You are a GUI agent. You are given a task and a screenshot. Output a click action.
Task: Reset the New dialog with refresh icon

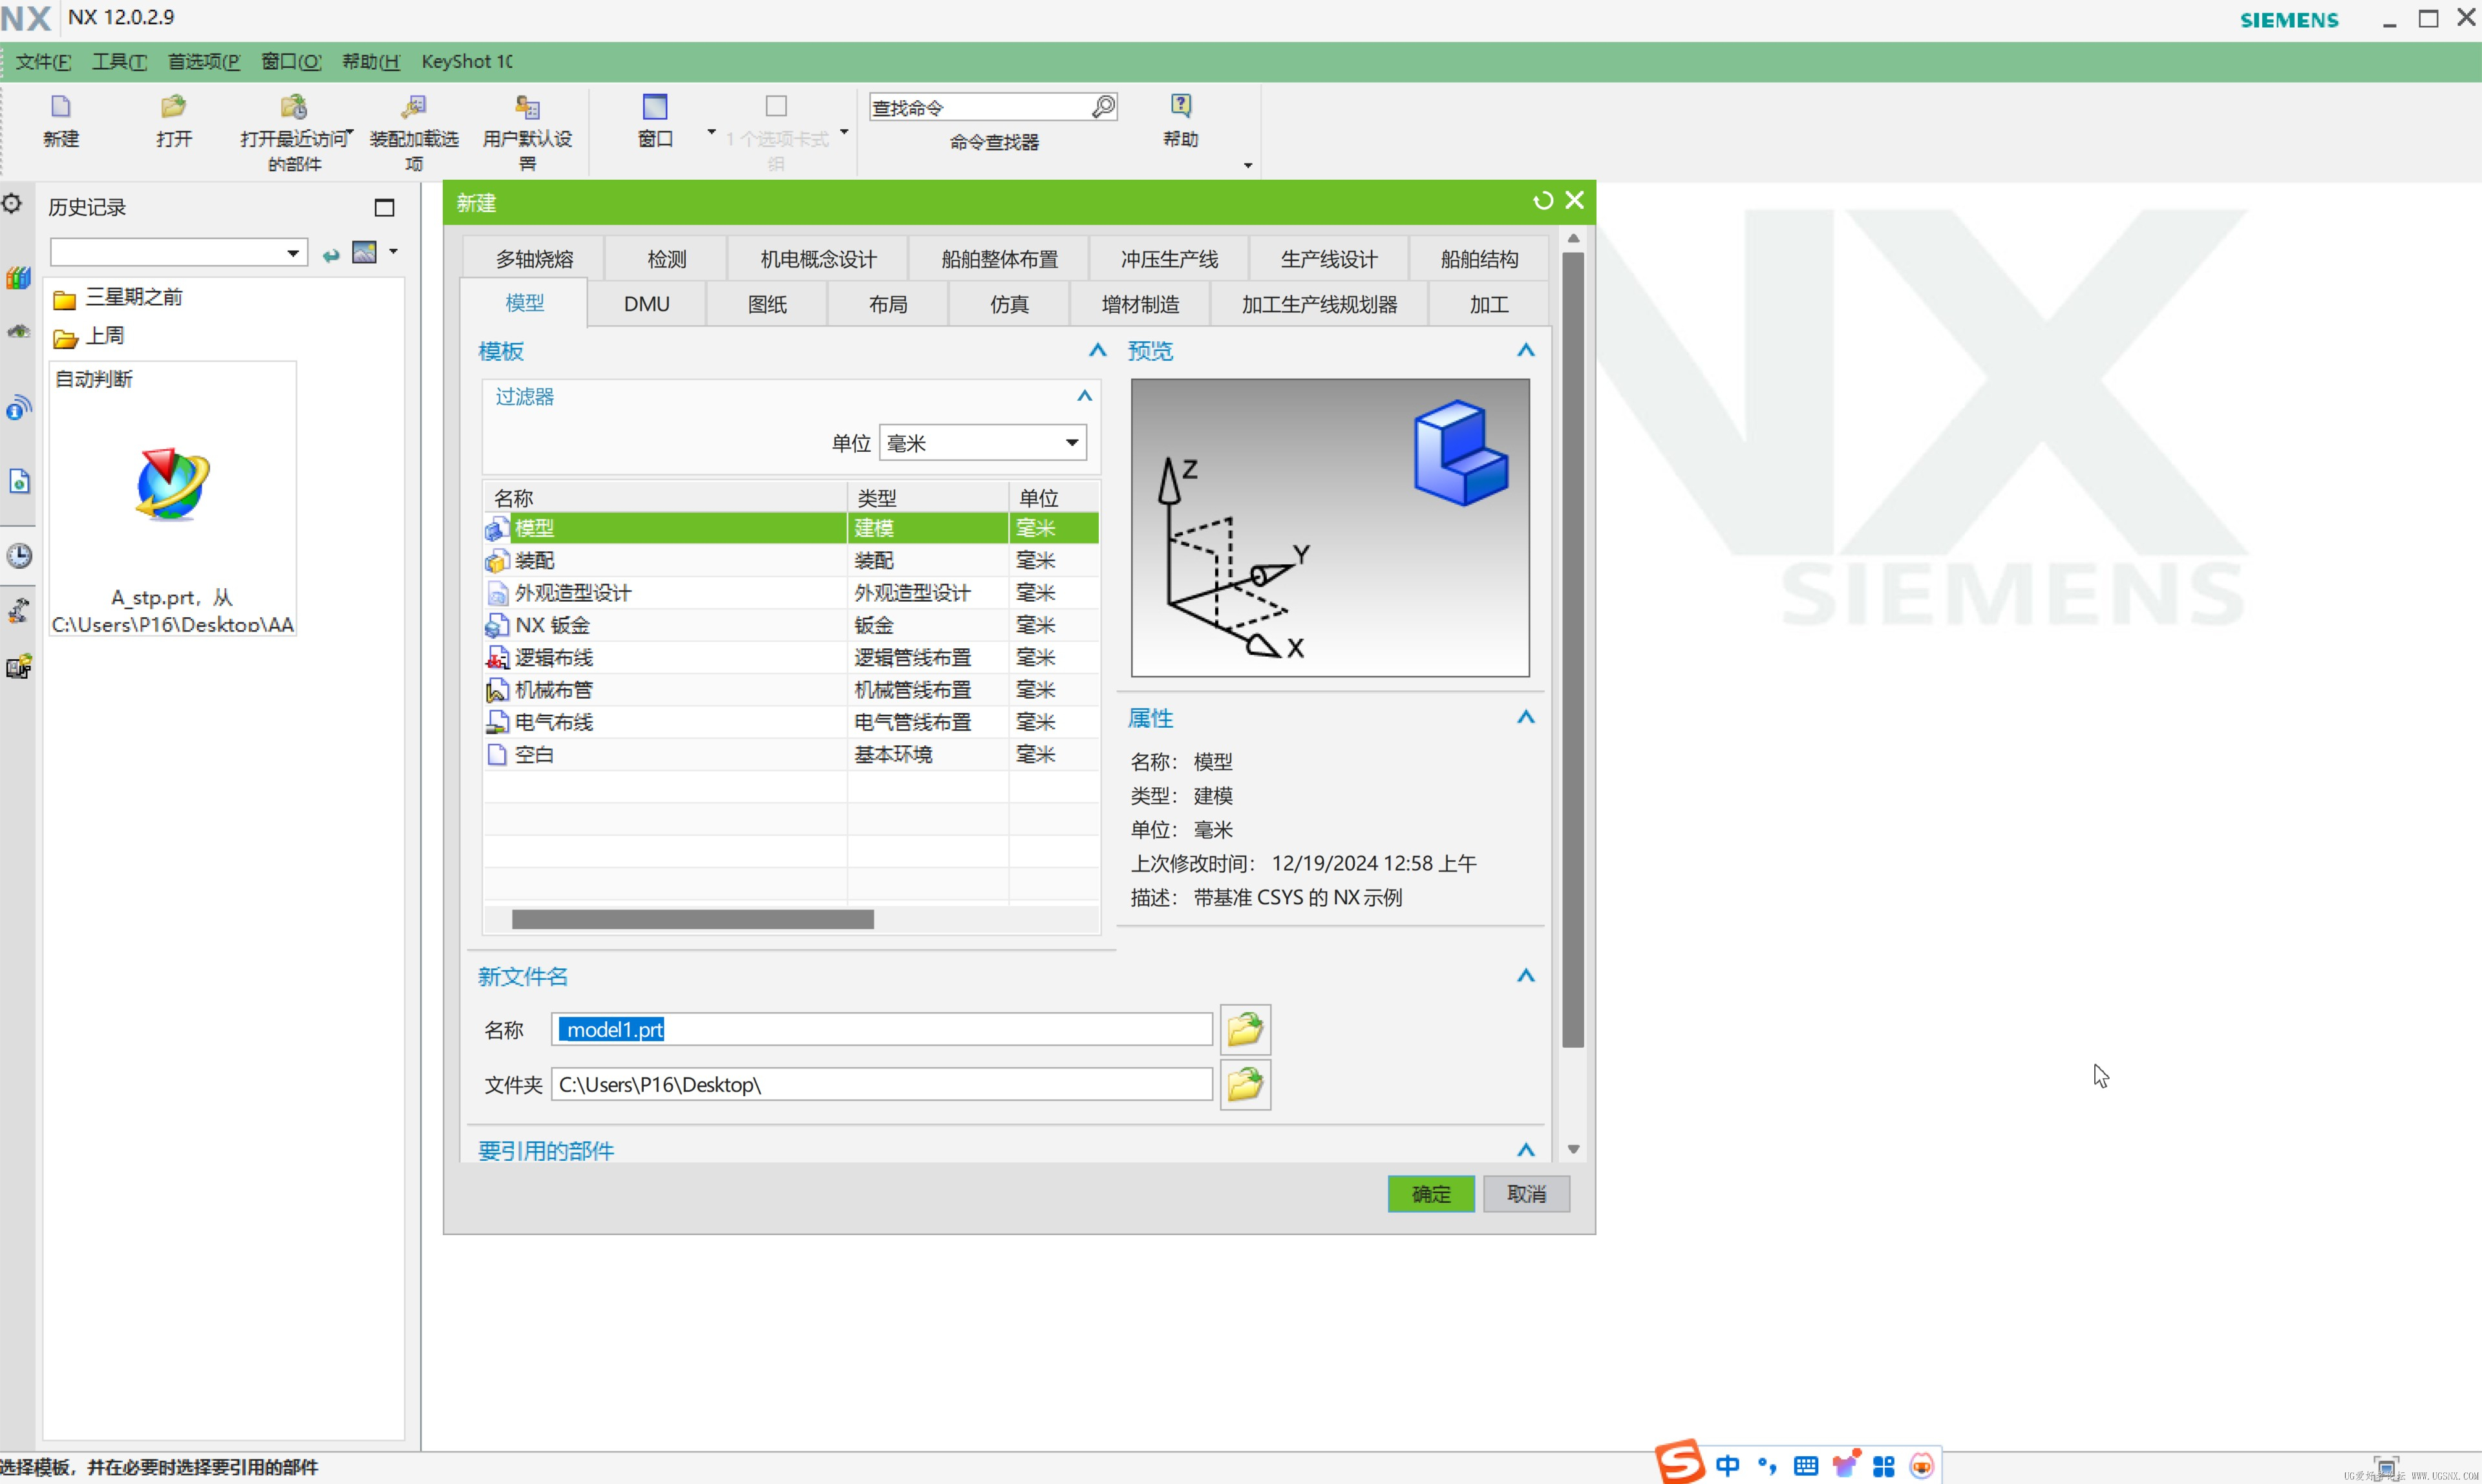(x=1543, y=201)
